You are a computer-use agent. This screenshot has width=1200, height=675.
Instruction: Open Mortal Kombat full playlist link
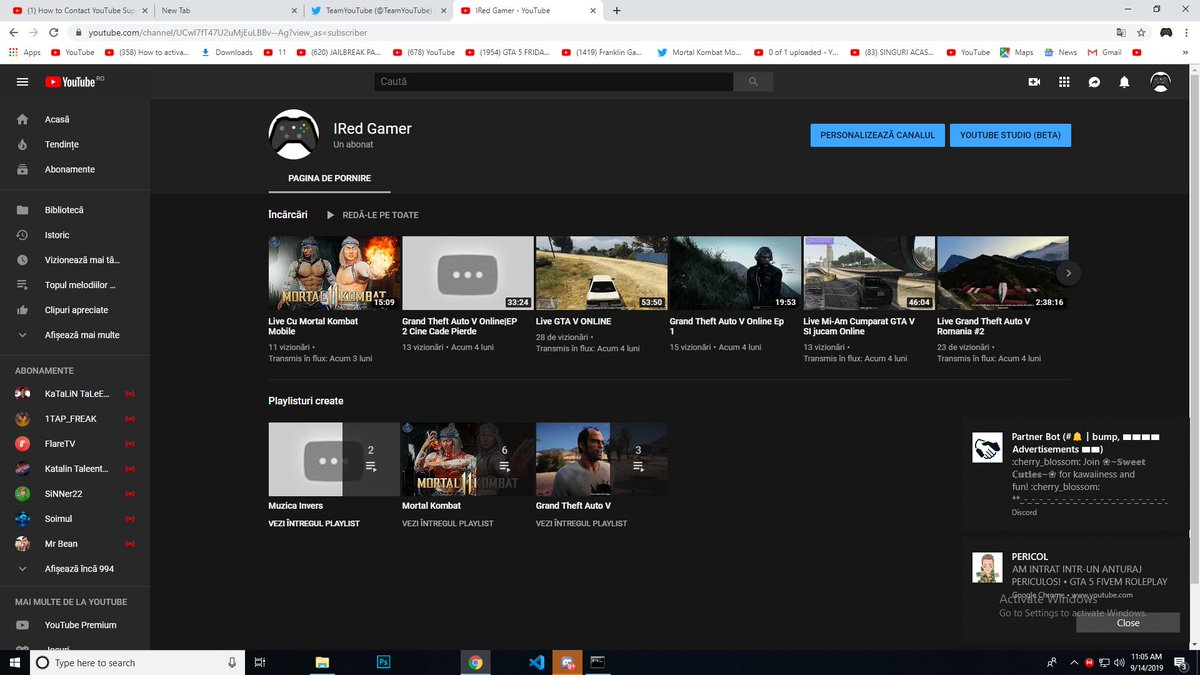click(447, 524)
